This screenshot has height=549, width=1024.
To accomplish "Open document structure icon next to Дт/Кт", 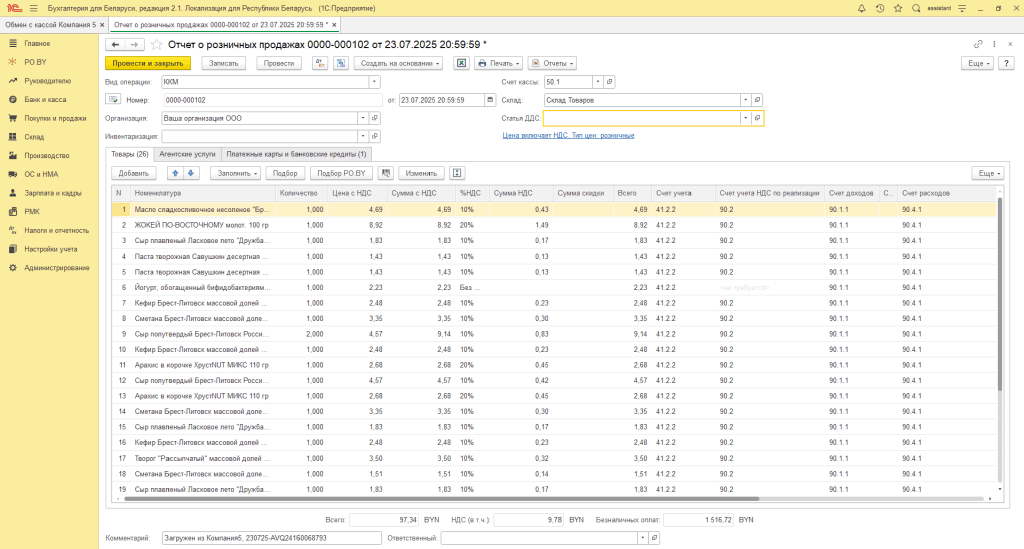I will (x=340, y=63).
